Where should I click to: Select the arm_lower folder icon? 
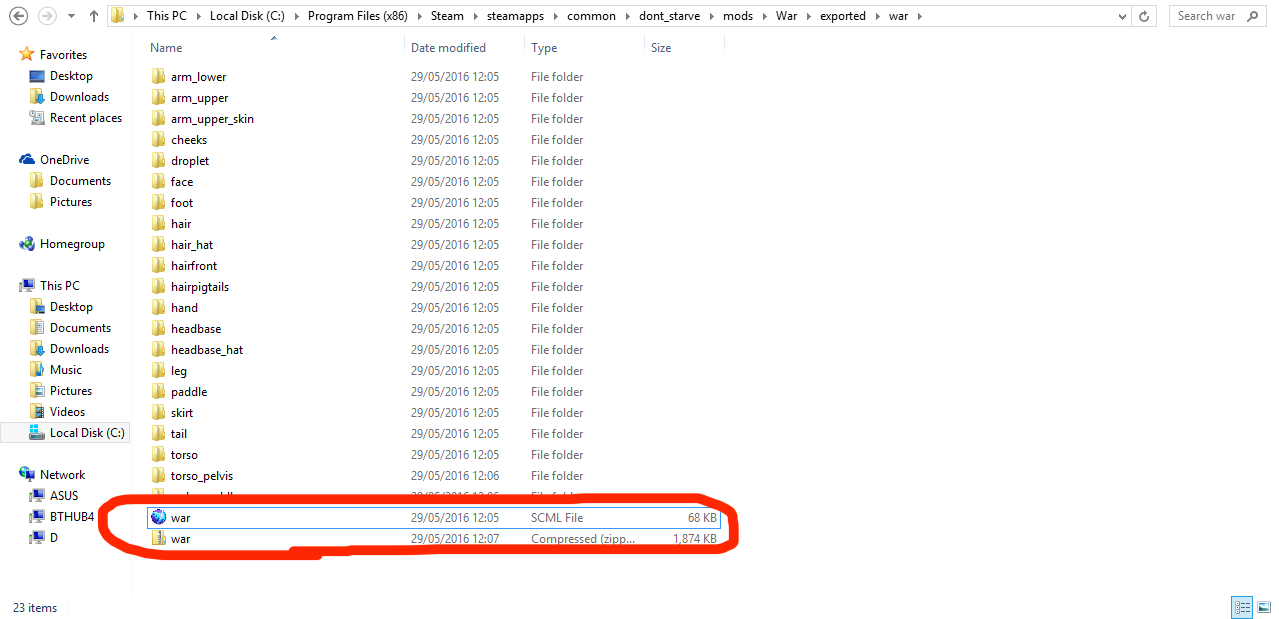[x=158, y=77]
